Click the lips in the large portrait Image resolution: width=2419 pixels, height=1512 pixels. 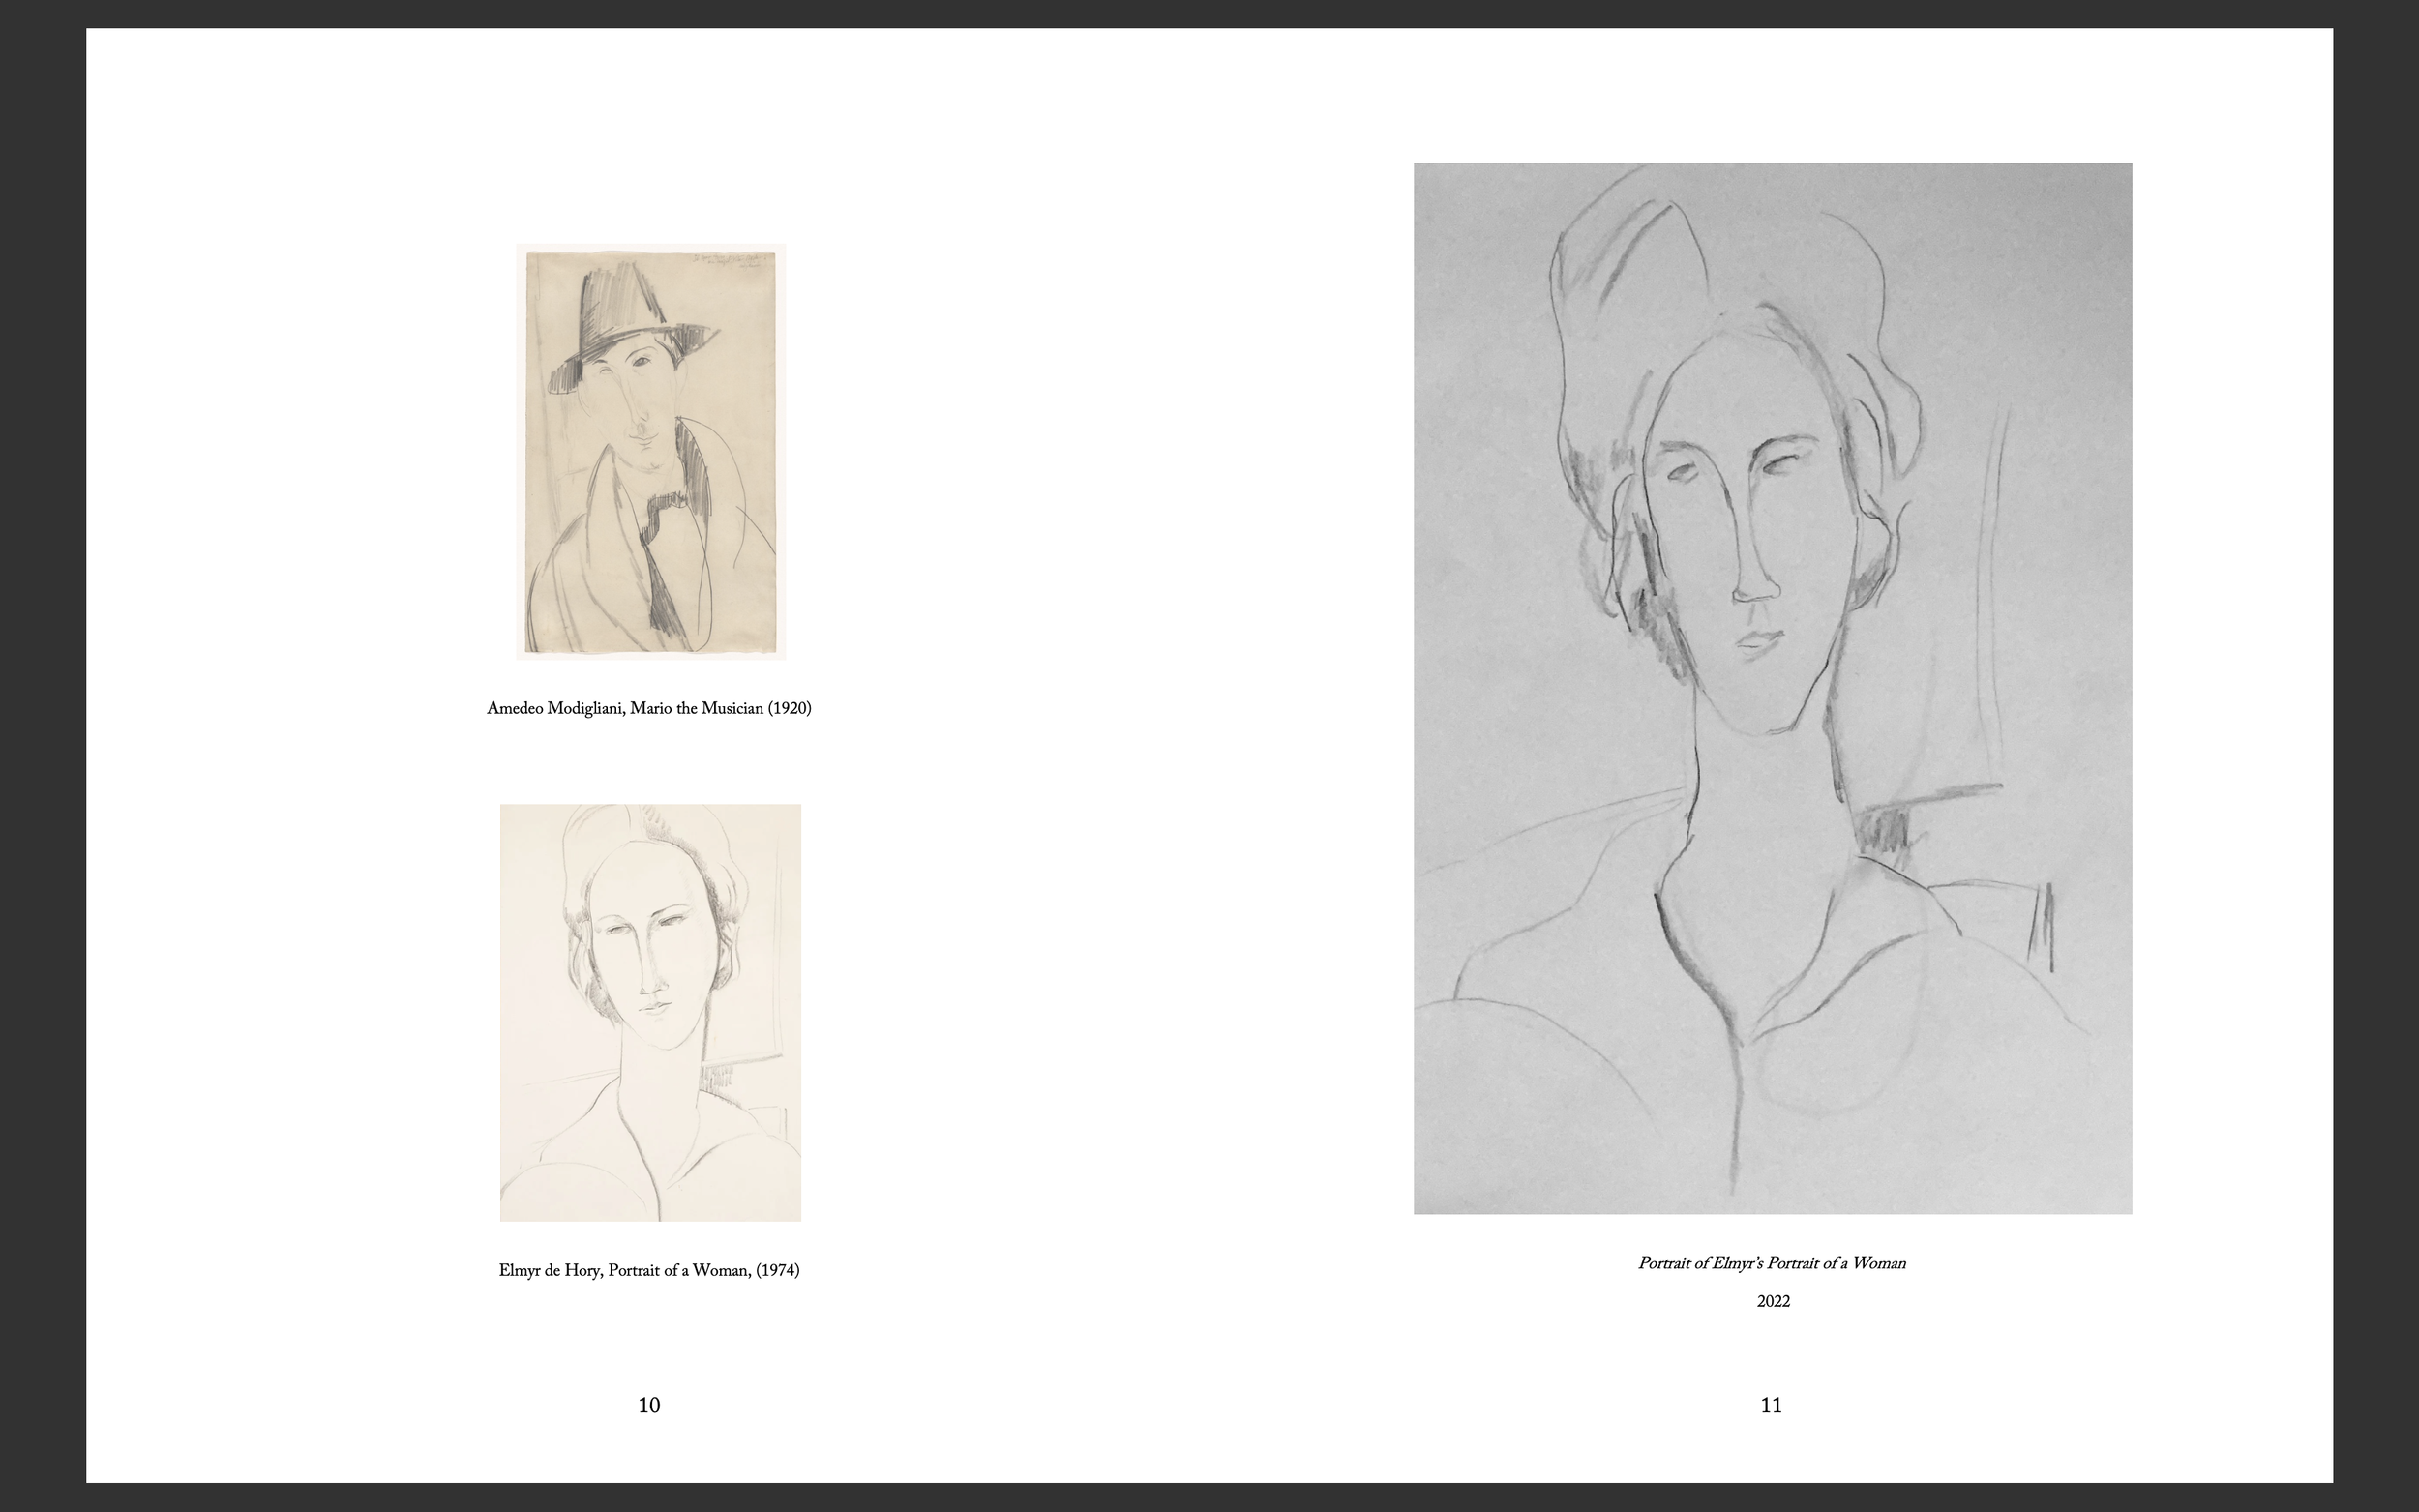(1760, 642)
